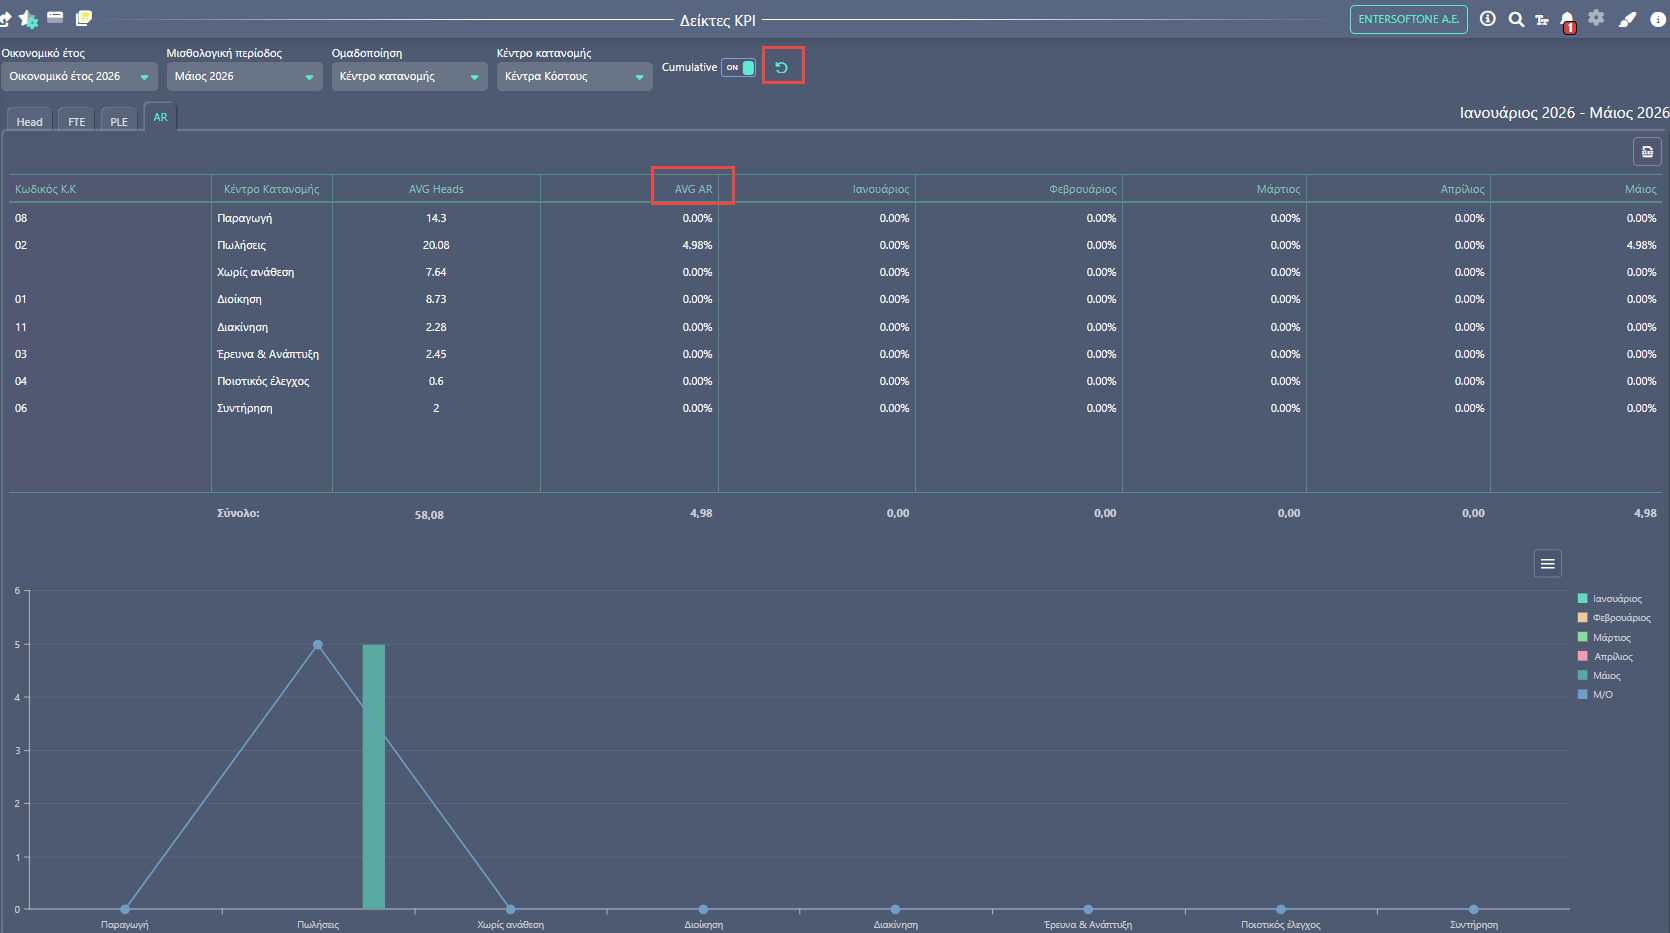
Task: Hide the M/O series in chart legend
Action: (x=1596, y=695)
